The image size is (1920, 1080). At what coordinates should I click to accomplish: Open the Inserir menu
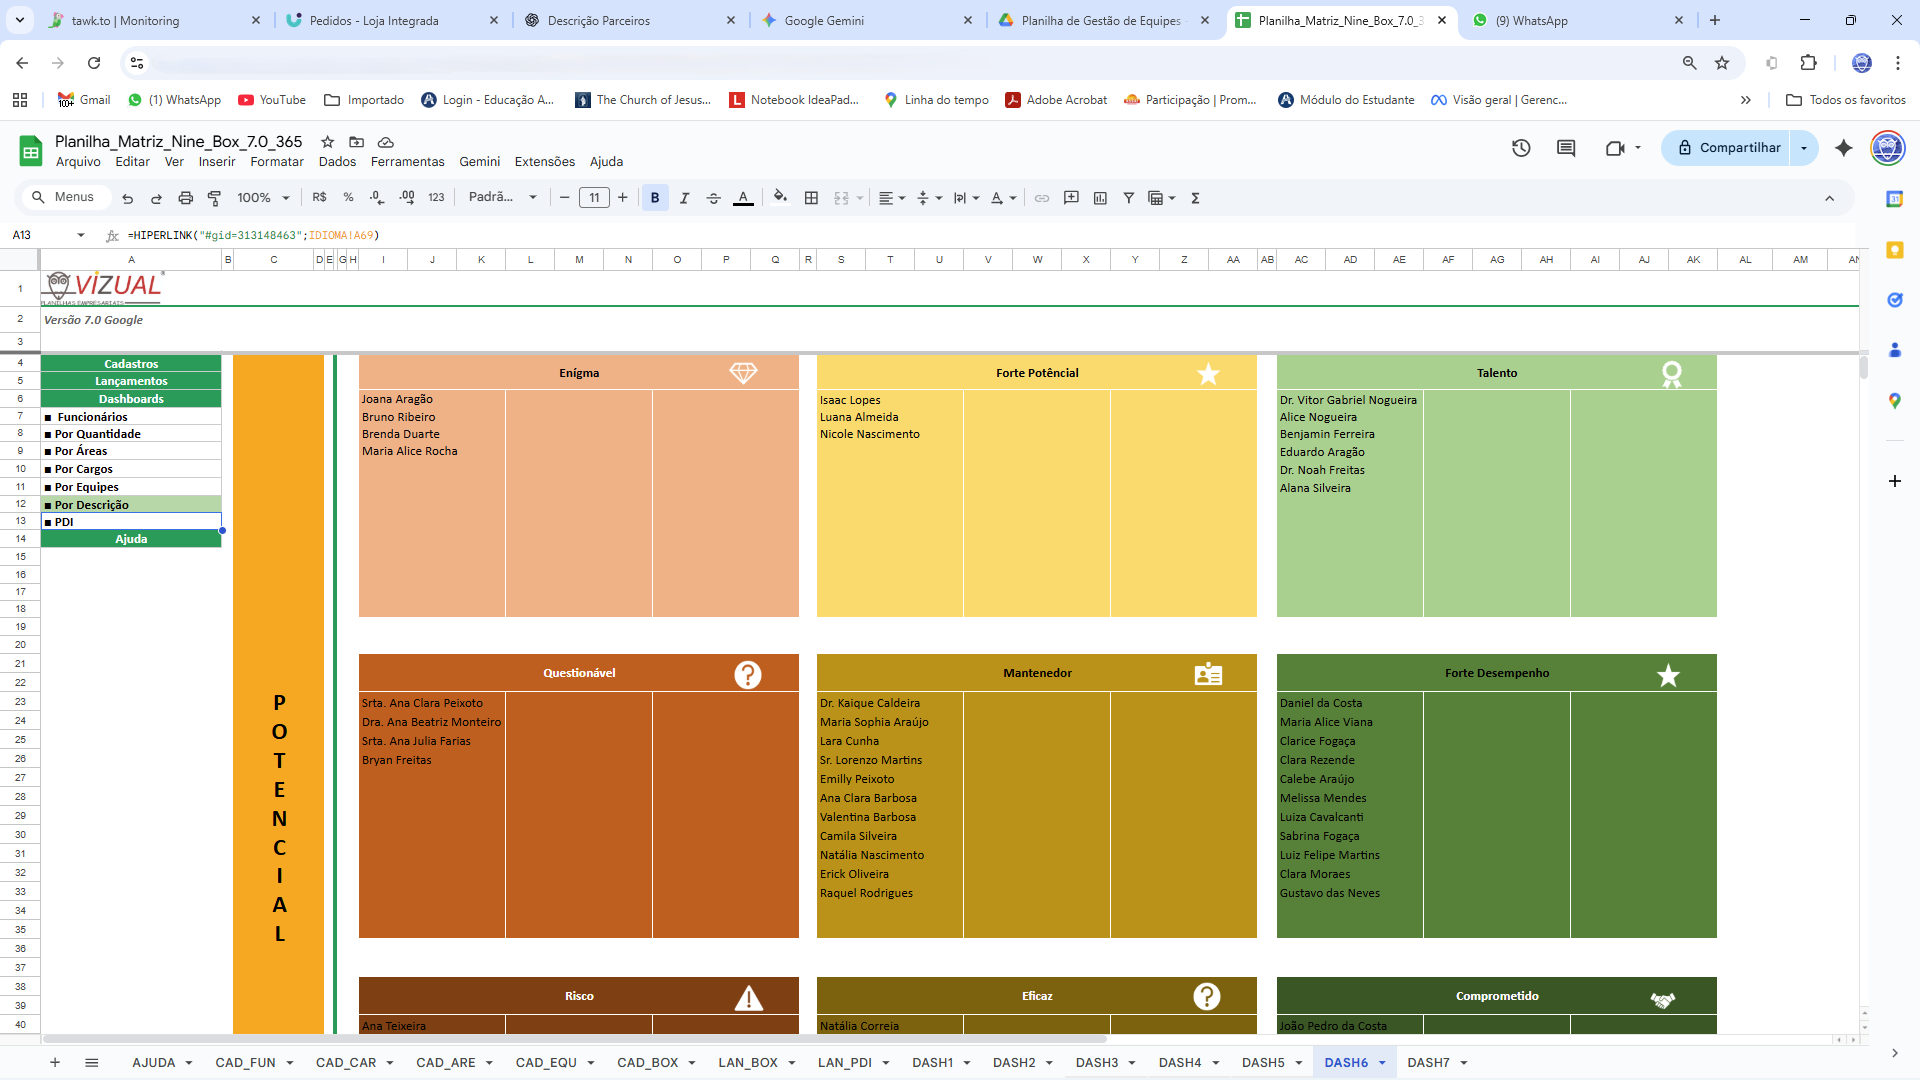[x=216, y=161]
